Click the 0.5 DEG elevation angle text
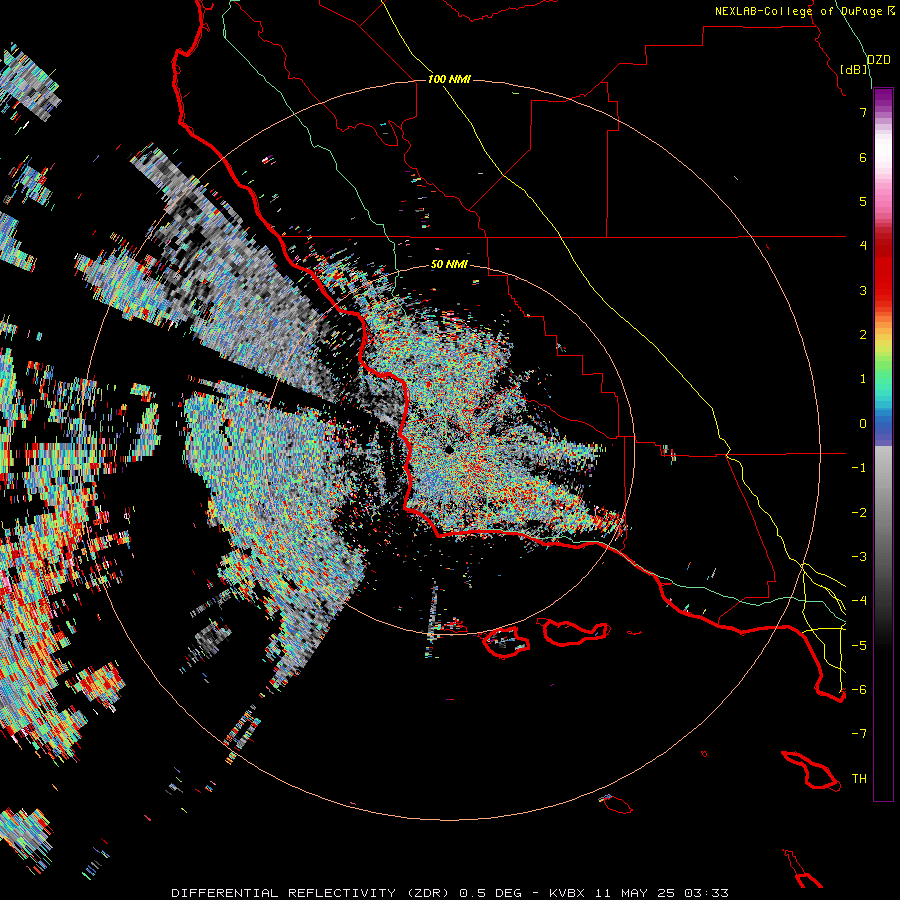The height and width of the screenshot is (900, 900). 491,893
